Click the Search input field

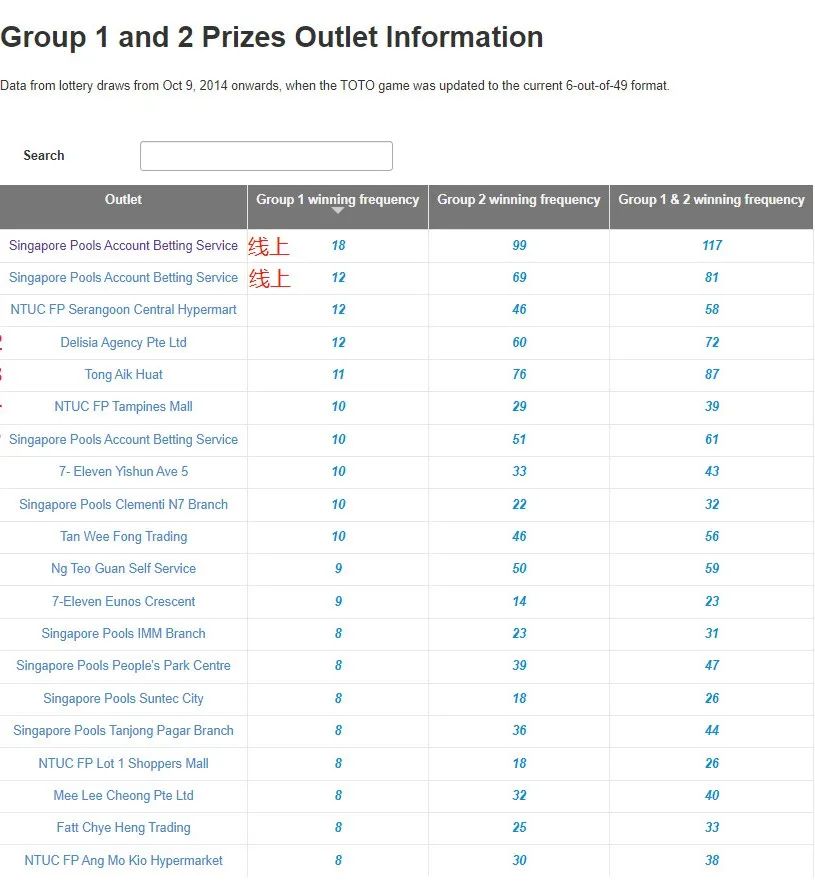point(266,156)
